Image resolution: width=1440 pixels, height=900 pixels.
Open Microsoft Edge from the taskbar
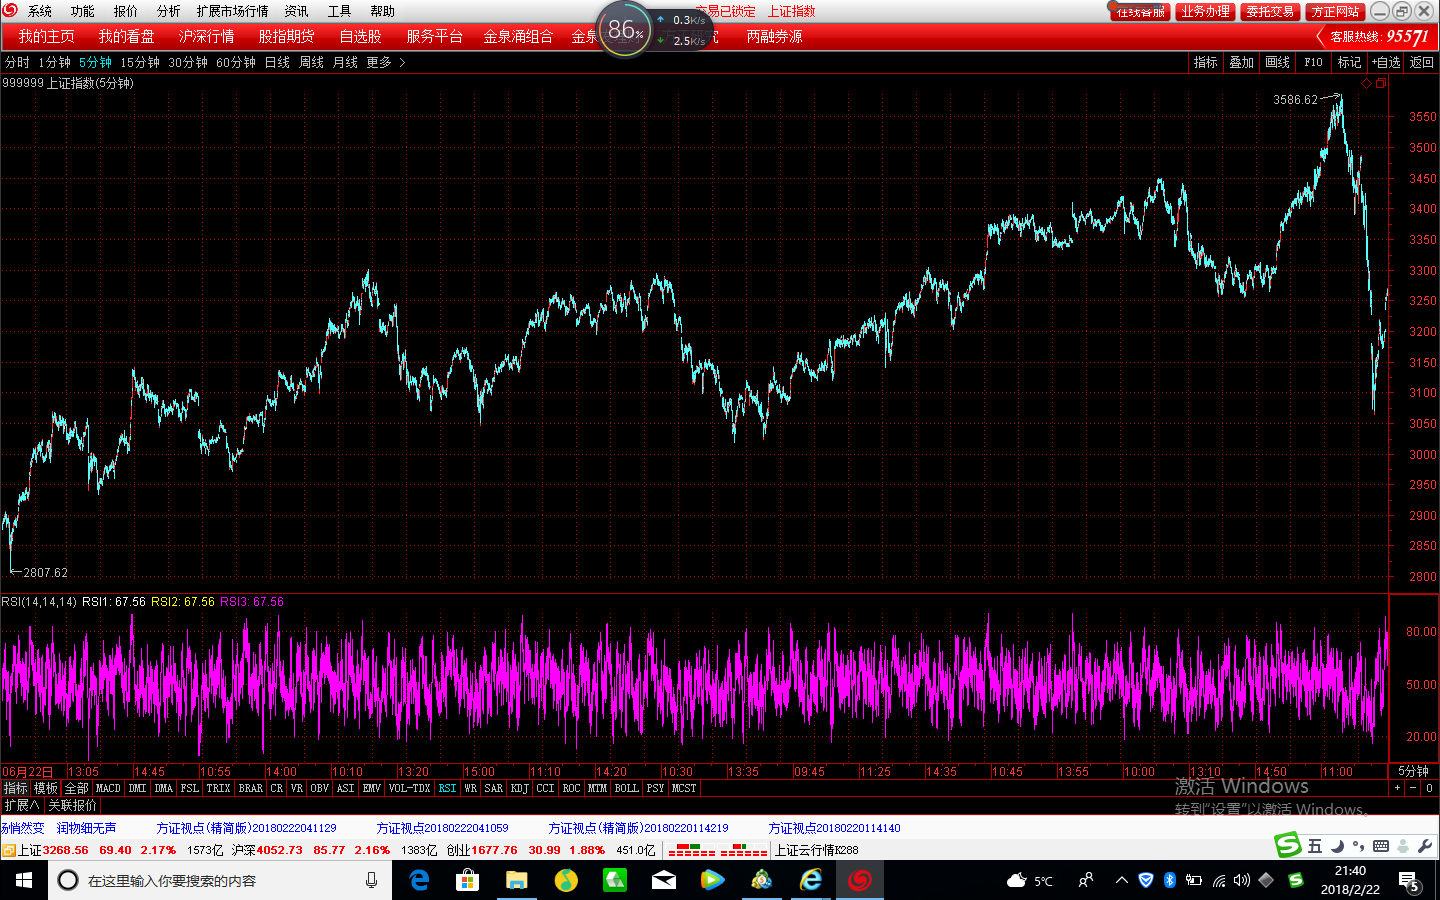[419, 880]
